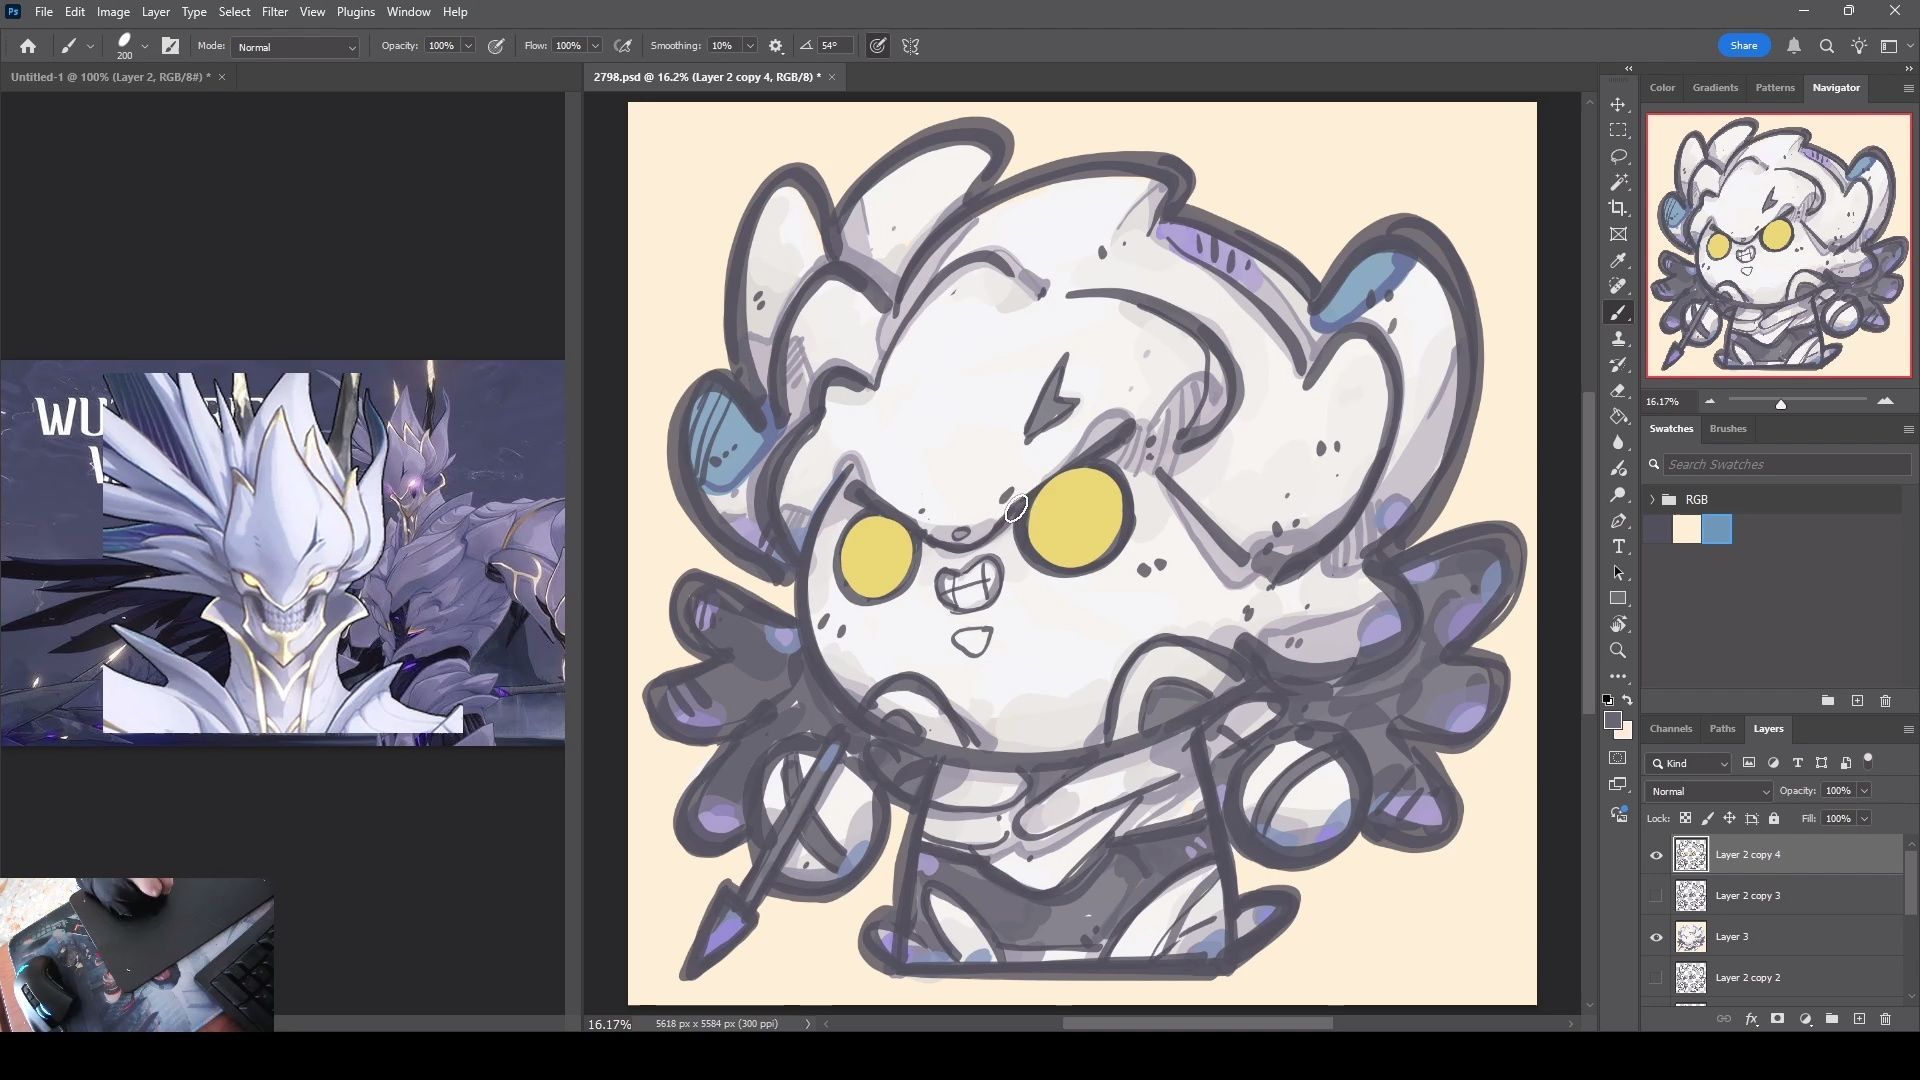The image size is (1920, 1080).
Task: Hide Layer 2 copy 4
Action: click(x=1656, y=855)
